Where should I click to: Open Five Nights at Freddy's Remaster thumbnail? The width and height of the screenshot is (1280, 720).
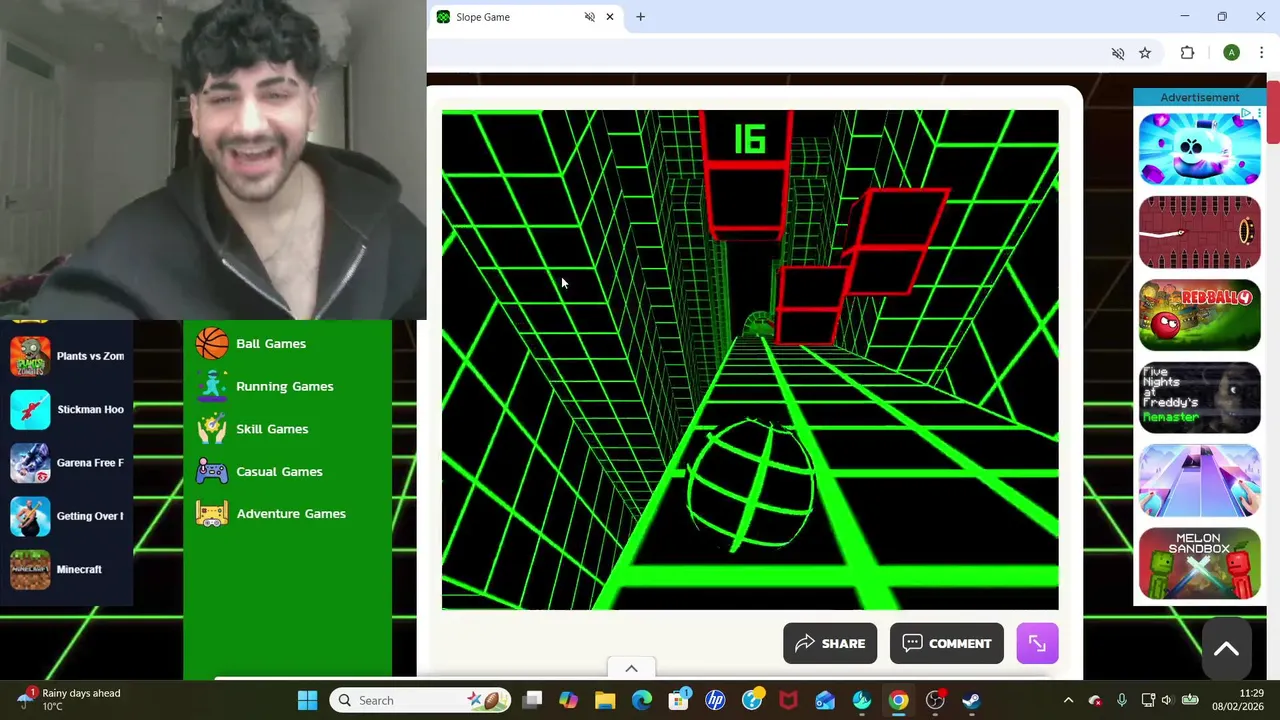[1199, 398]
